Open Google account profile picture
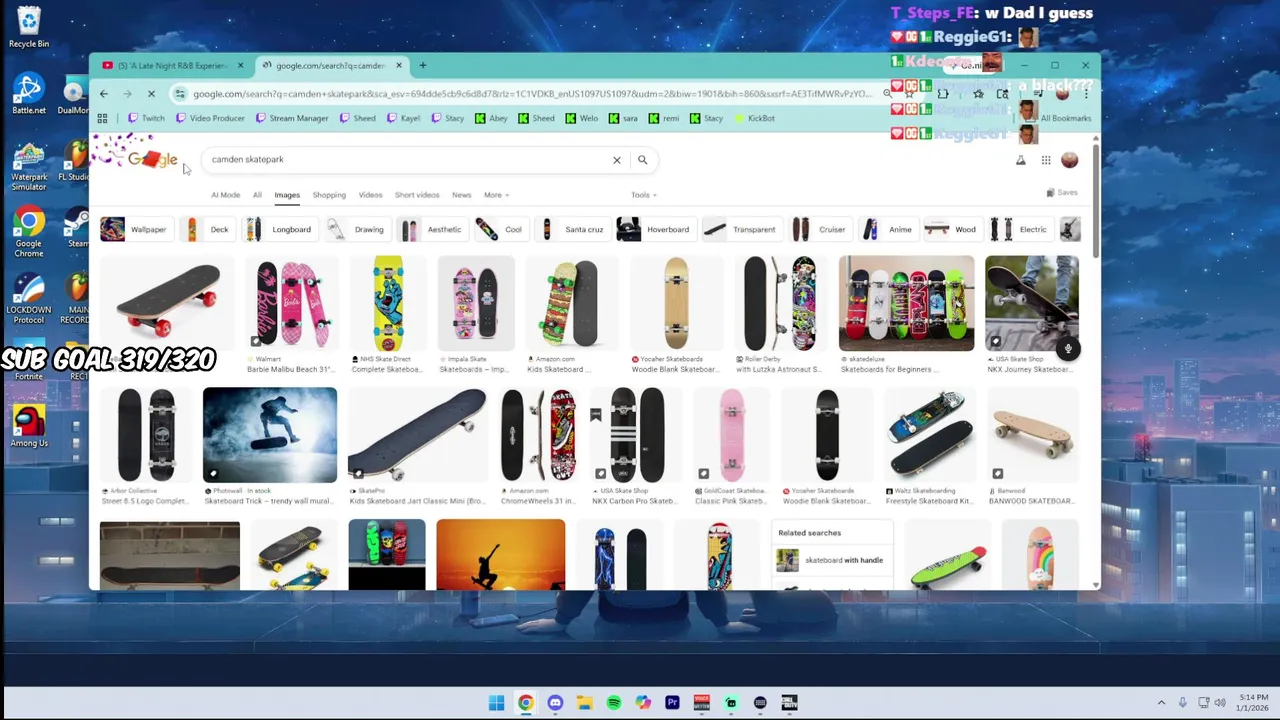1280x720 pixels. click(1070, 160)
